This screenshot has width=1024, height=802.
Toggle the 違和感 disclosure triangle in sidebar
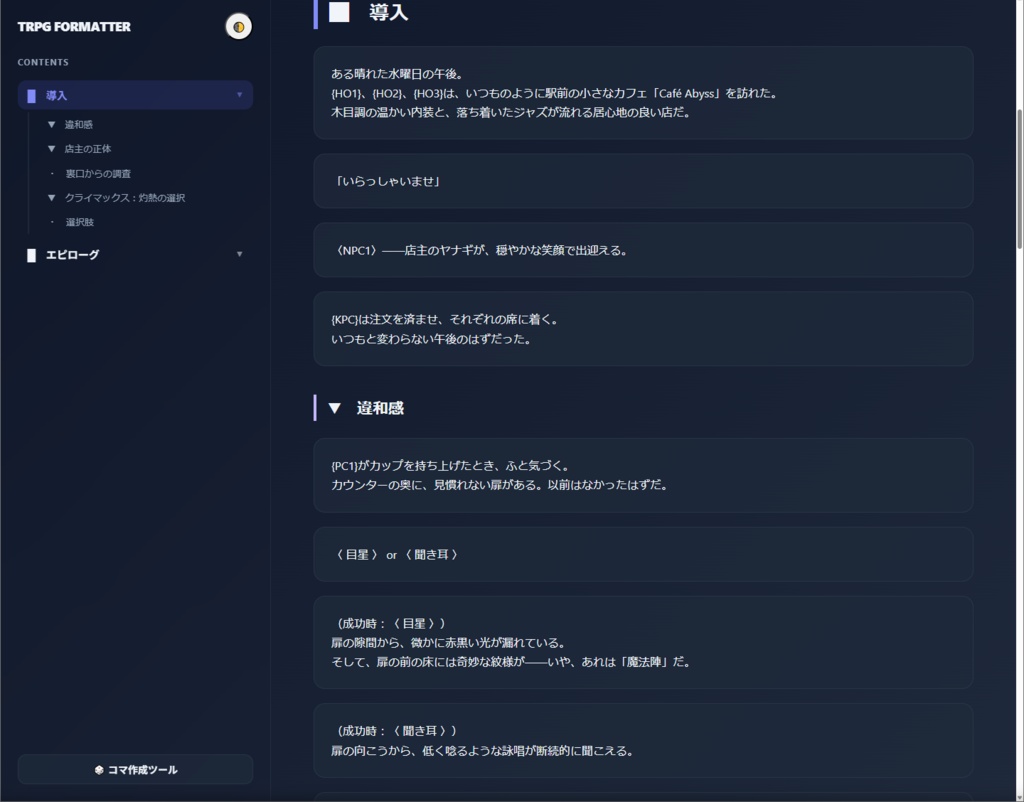point(51,125)
